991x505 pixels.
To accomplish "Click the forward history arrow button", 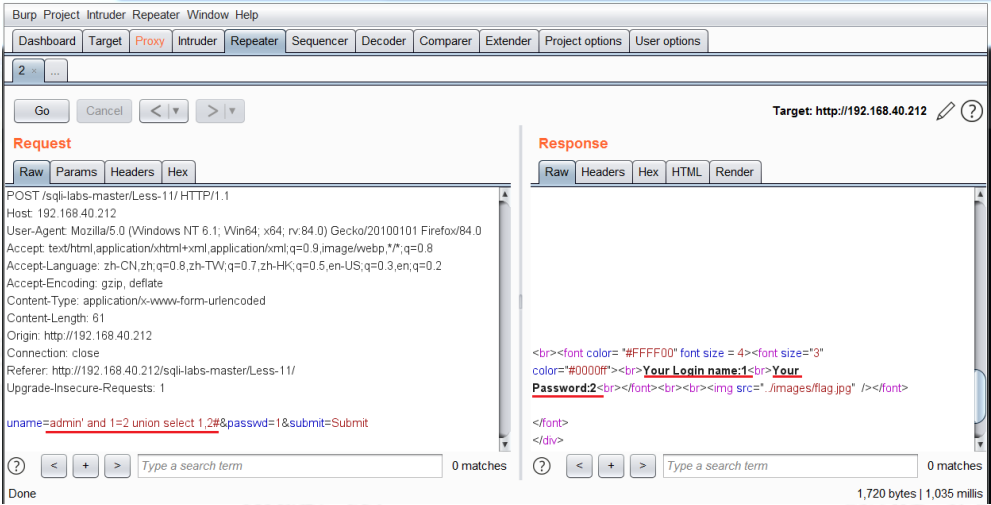I will point(212,111).
